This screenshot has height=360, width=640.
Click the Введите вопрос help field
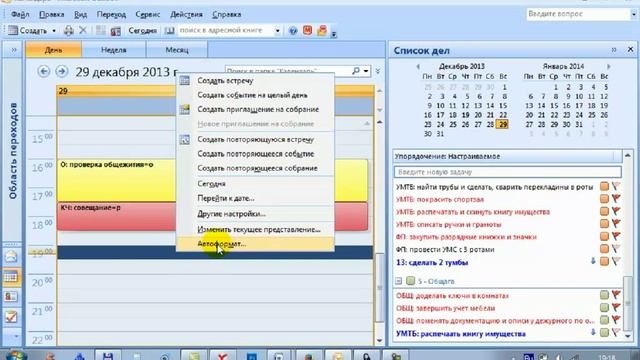[578, 14]
